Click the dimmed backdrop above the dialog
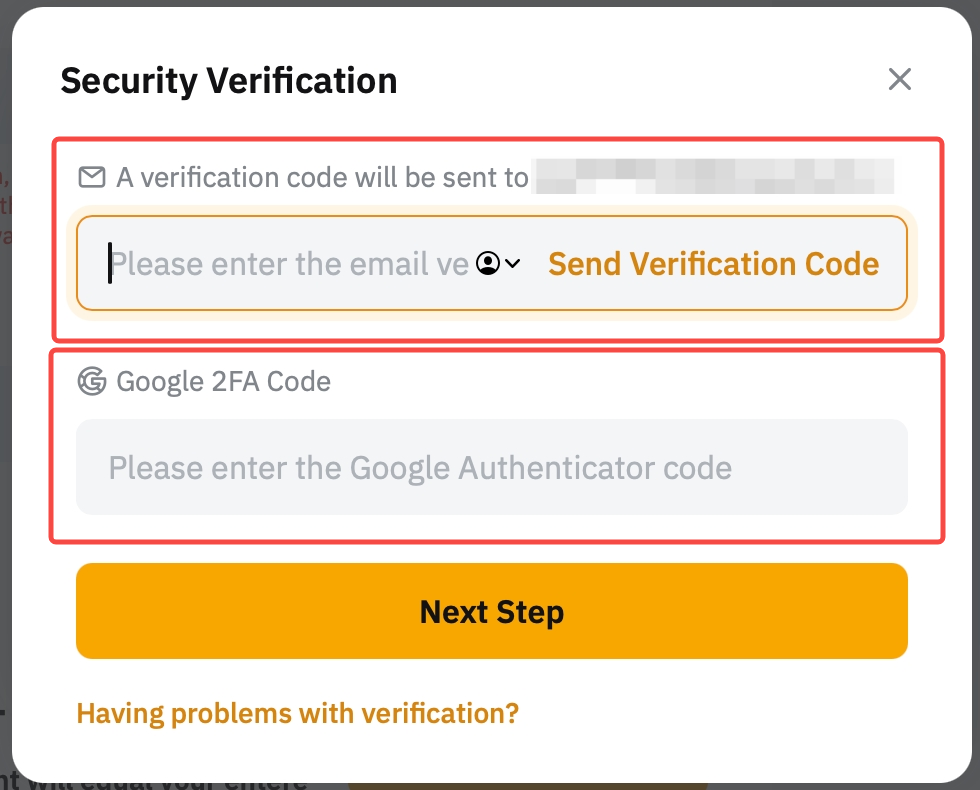Image resolution: width=980 pixels, height=790 pixels. [x=490, y=3]
